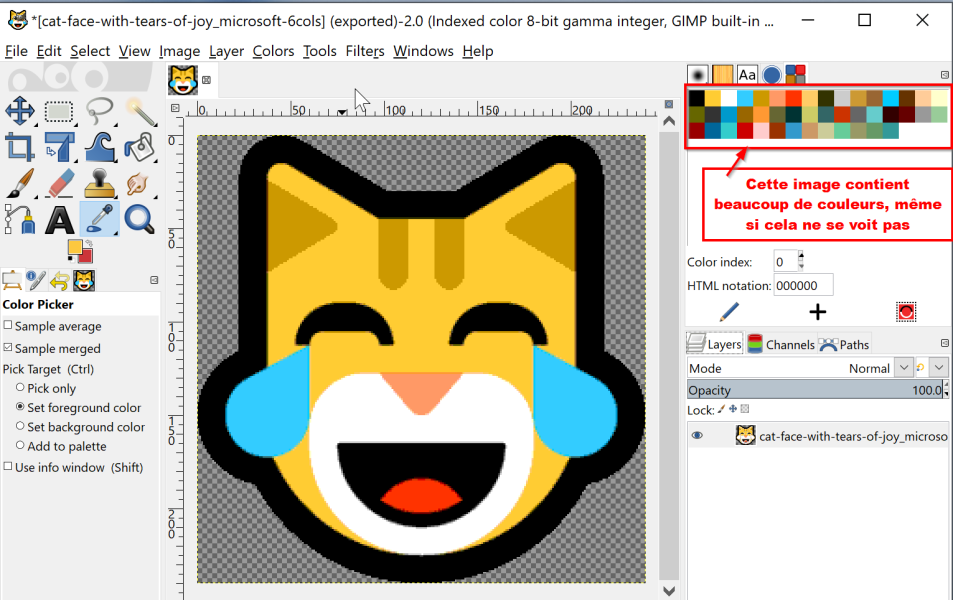Select the Paintbrush tool
The width and height of the screenshot is (953, 600).
click(20, 183)
